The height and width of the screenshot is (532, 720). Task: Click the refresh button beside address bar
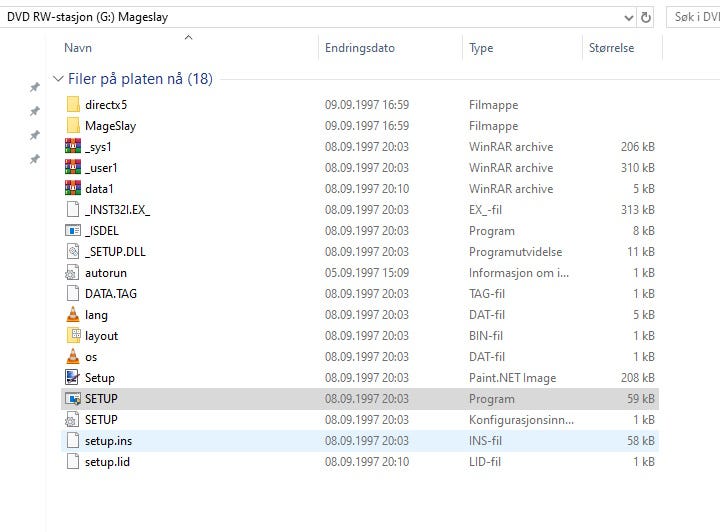(646, 17)
